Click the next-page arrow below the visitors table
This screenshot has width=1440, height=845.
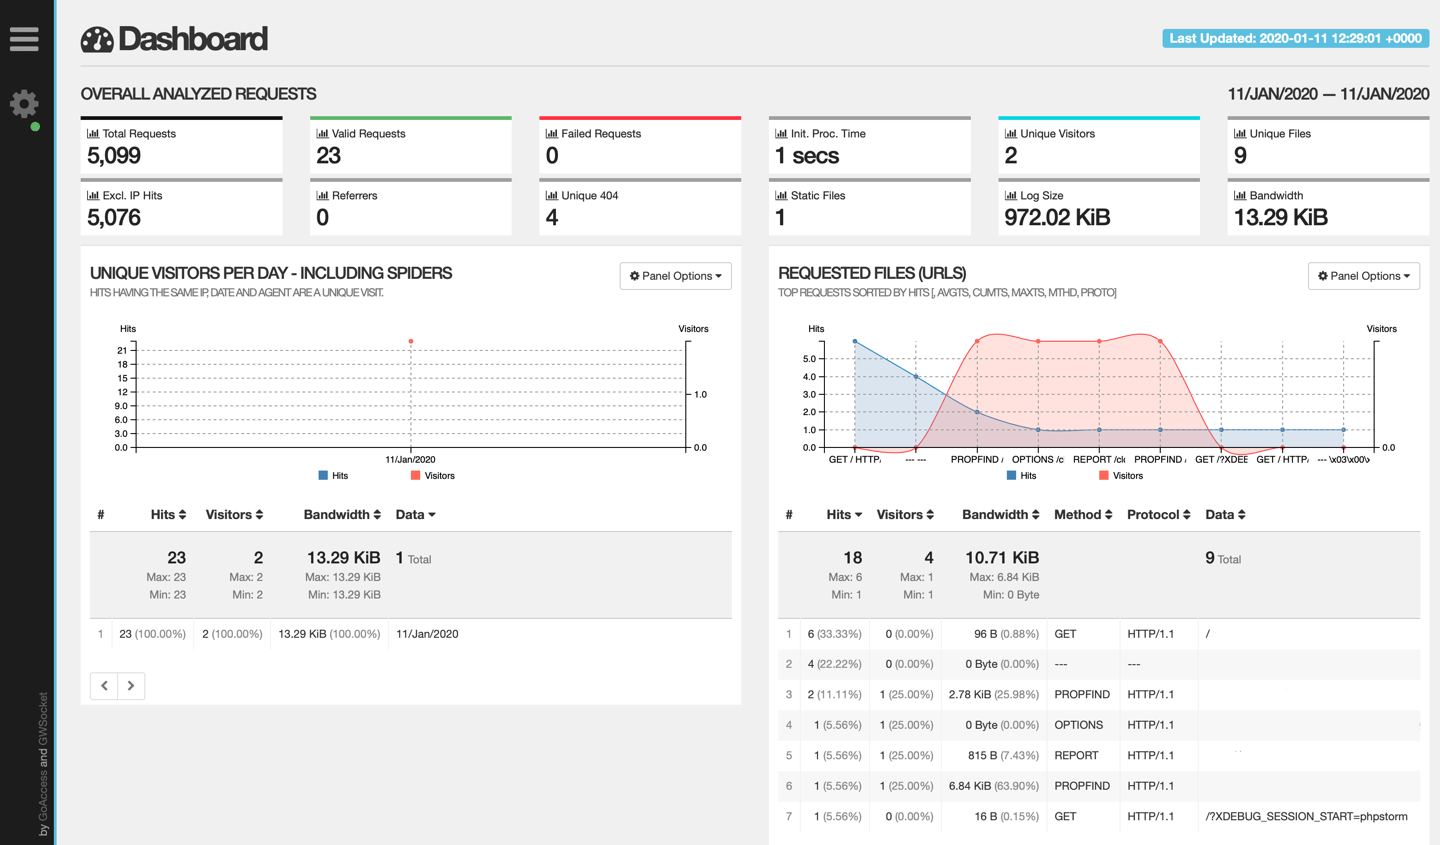coord(131,686)
